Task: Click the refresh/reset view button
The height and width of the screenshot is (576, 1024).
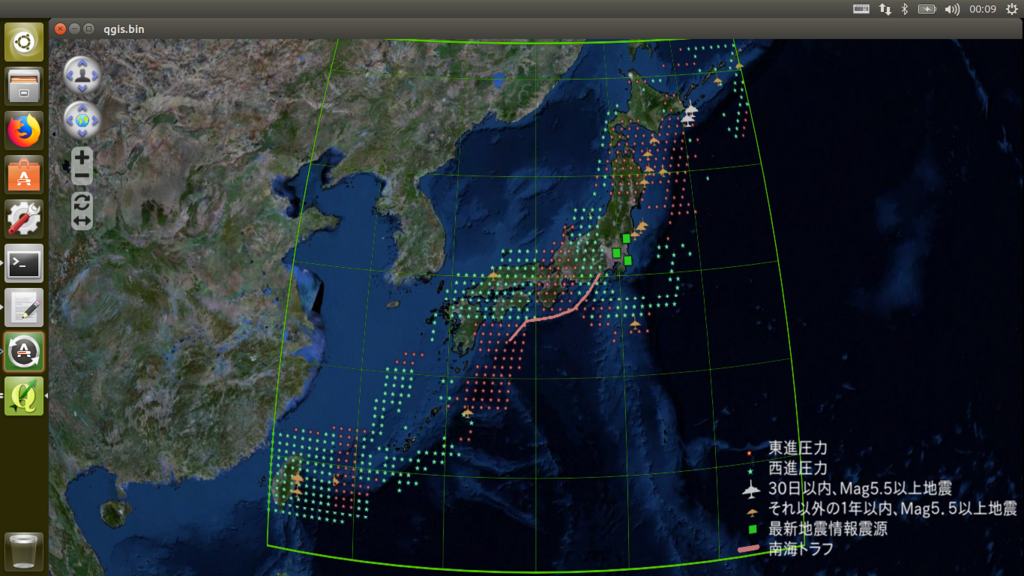Action: pyautogui.click(x=82, y=202)
